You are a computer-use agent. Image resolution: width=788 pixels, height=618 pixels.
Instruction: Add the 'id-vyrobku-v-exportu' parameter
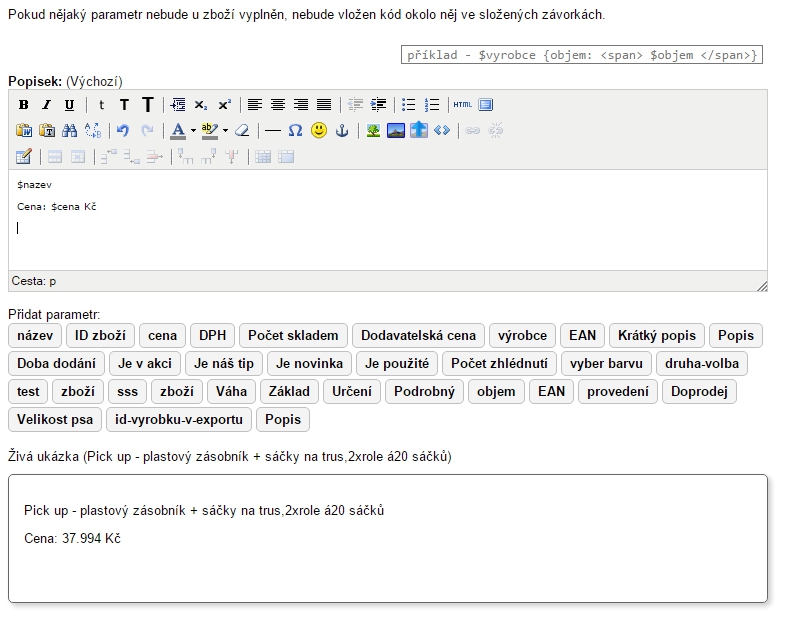point(179,419)
